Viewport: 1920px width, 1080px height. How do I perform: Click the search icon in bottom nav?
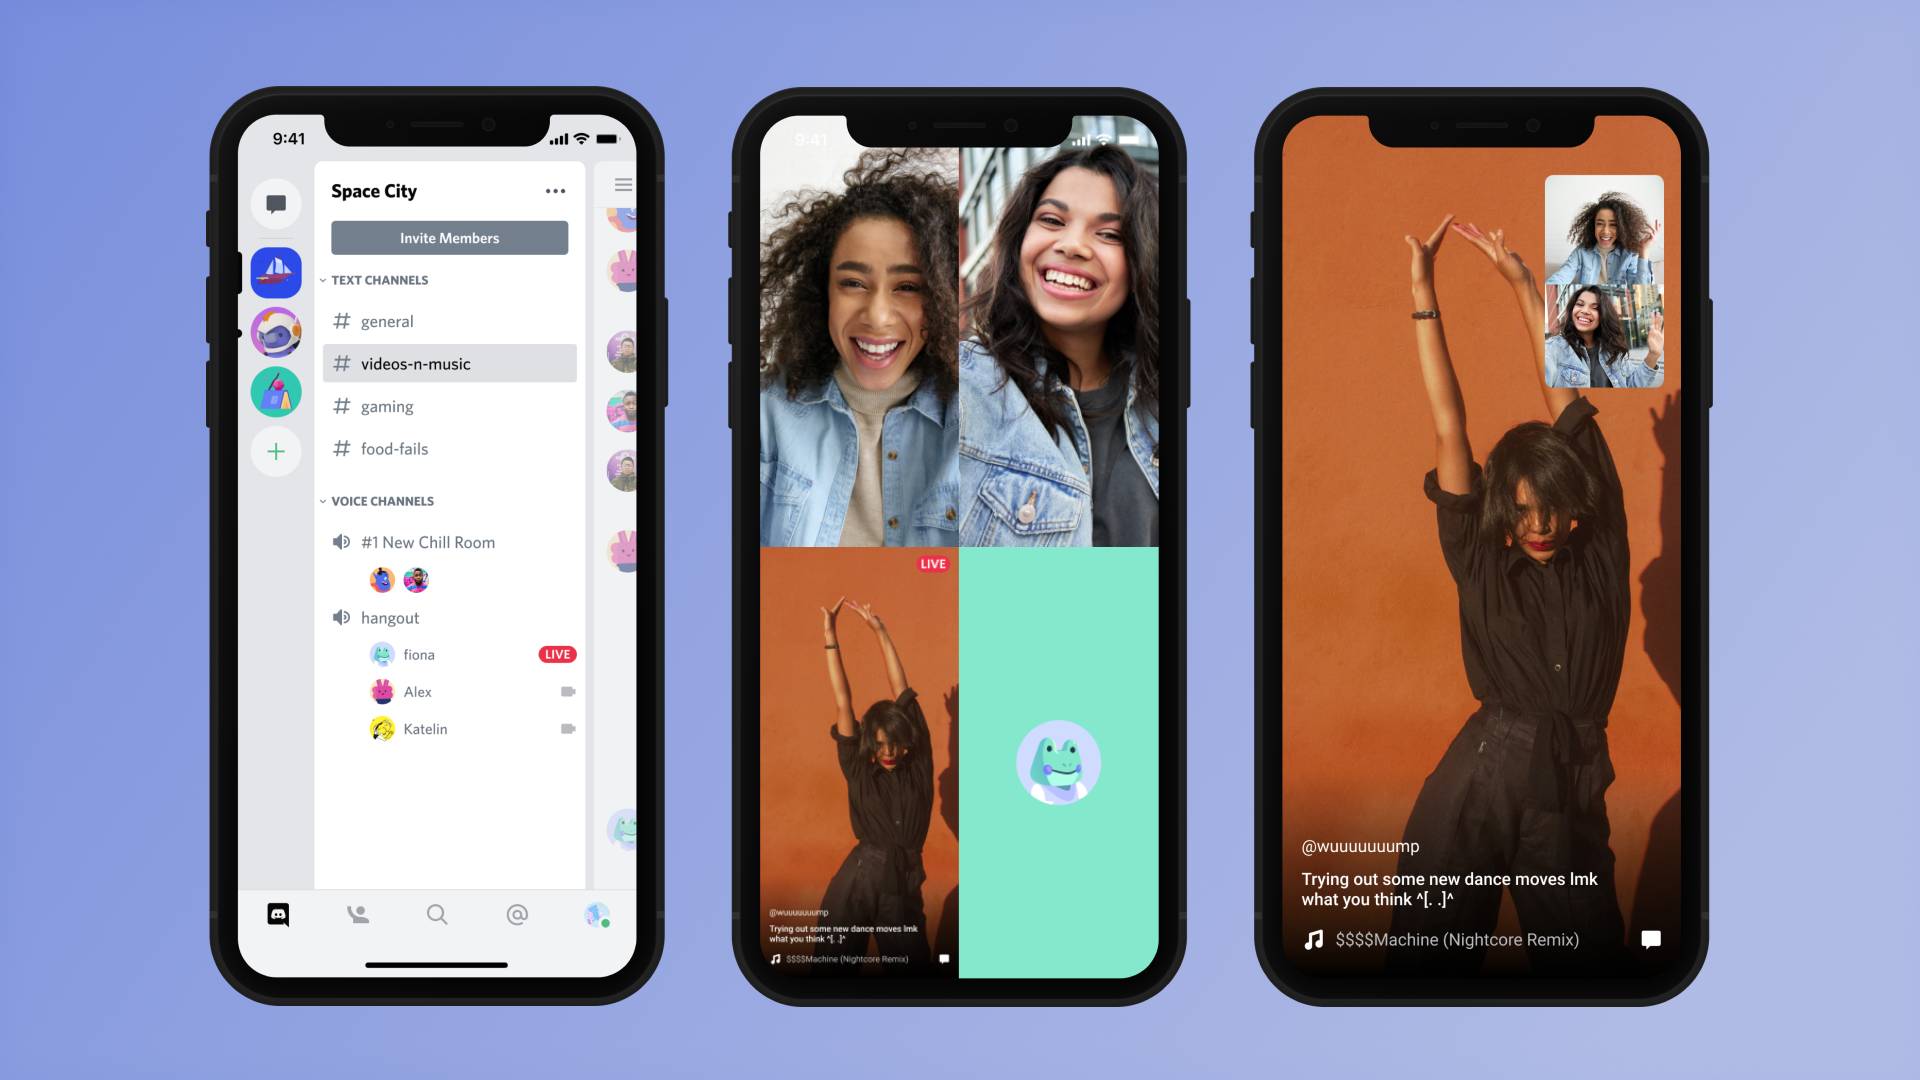pos(436,914)
